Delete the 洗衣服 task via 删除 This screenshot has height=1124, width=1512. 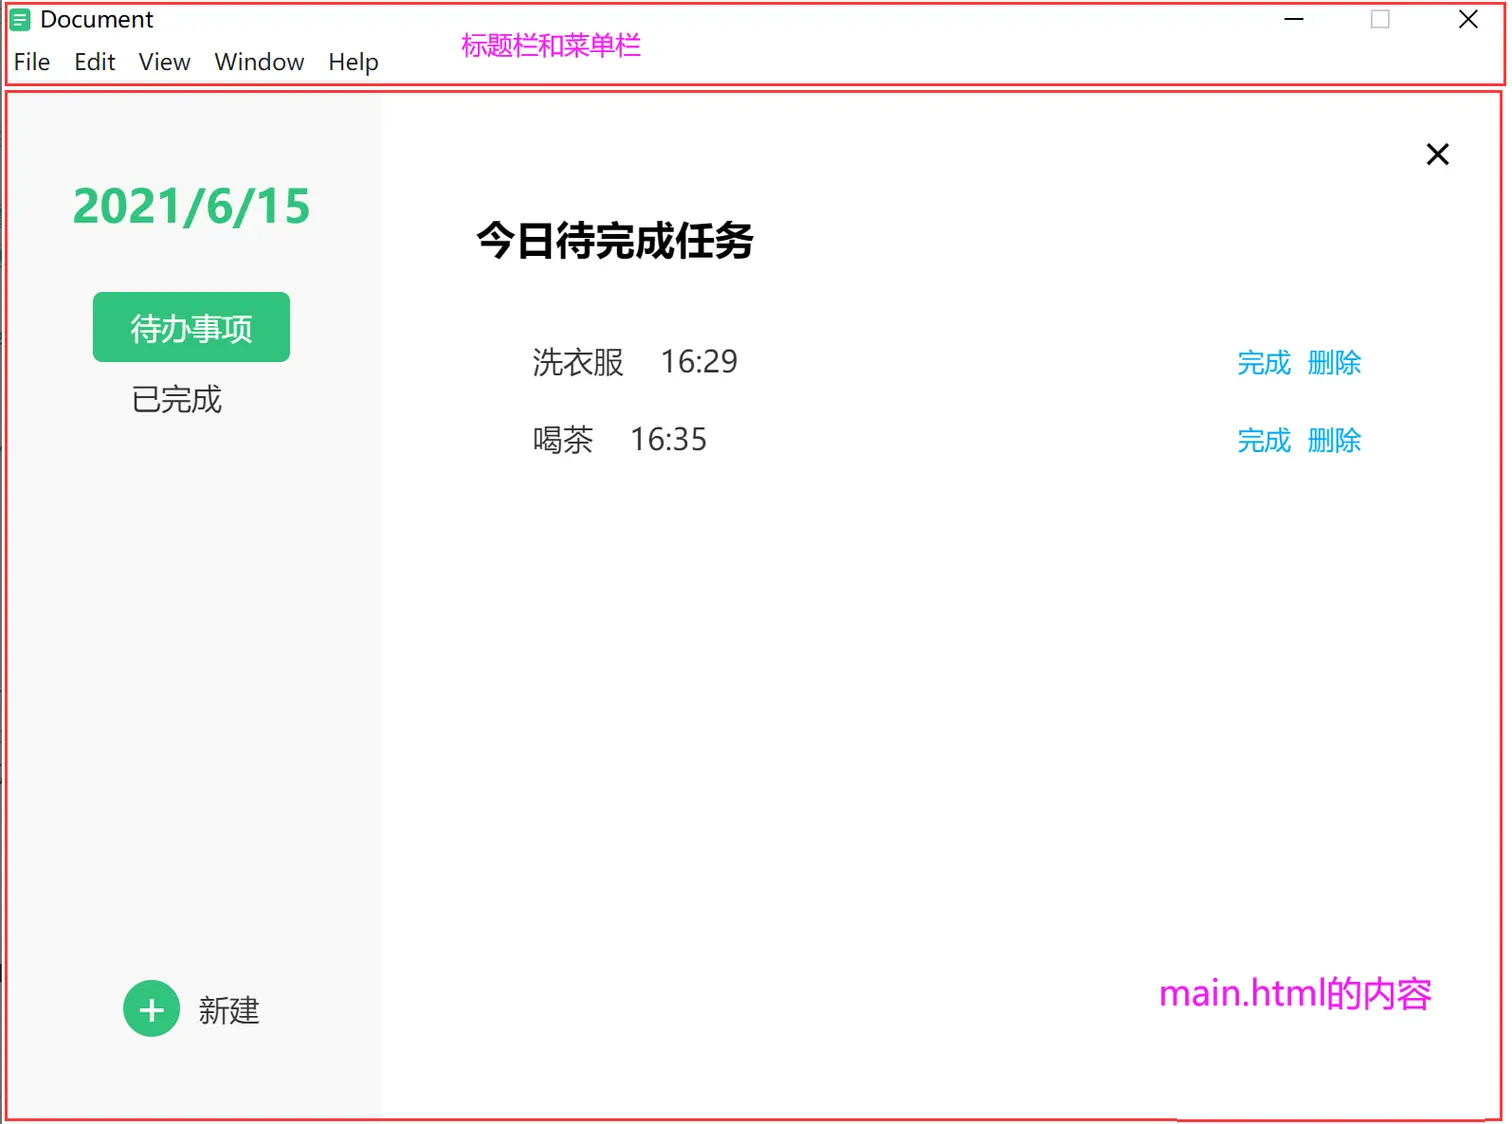tap(1334, 363)
